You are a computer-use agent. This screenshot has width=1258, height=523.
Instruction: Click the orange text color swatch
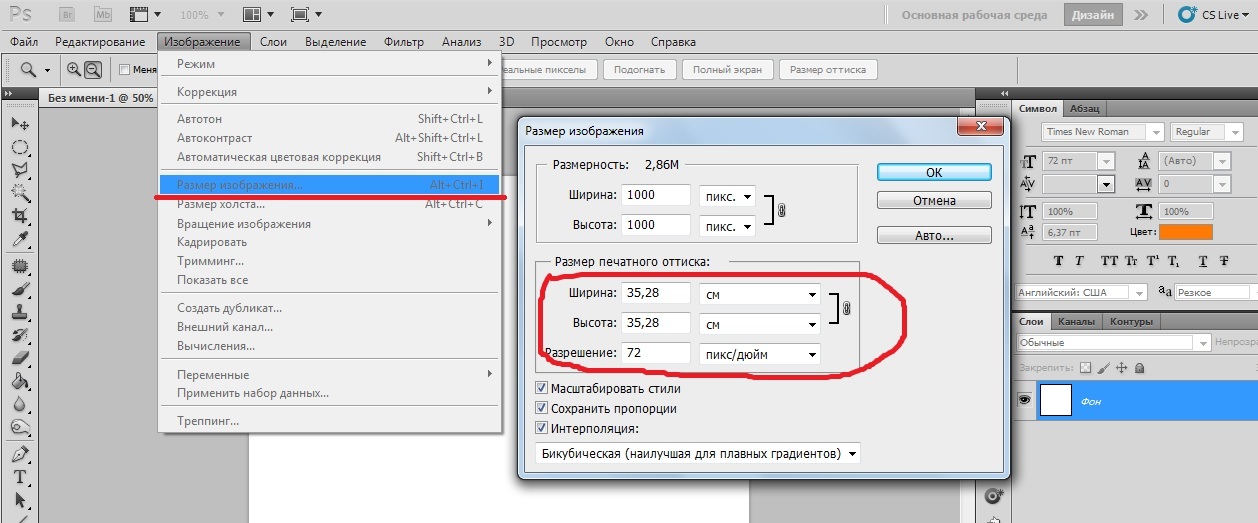1185,232
